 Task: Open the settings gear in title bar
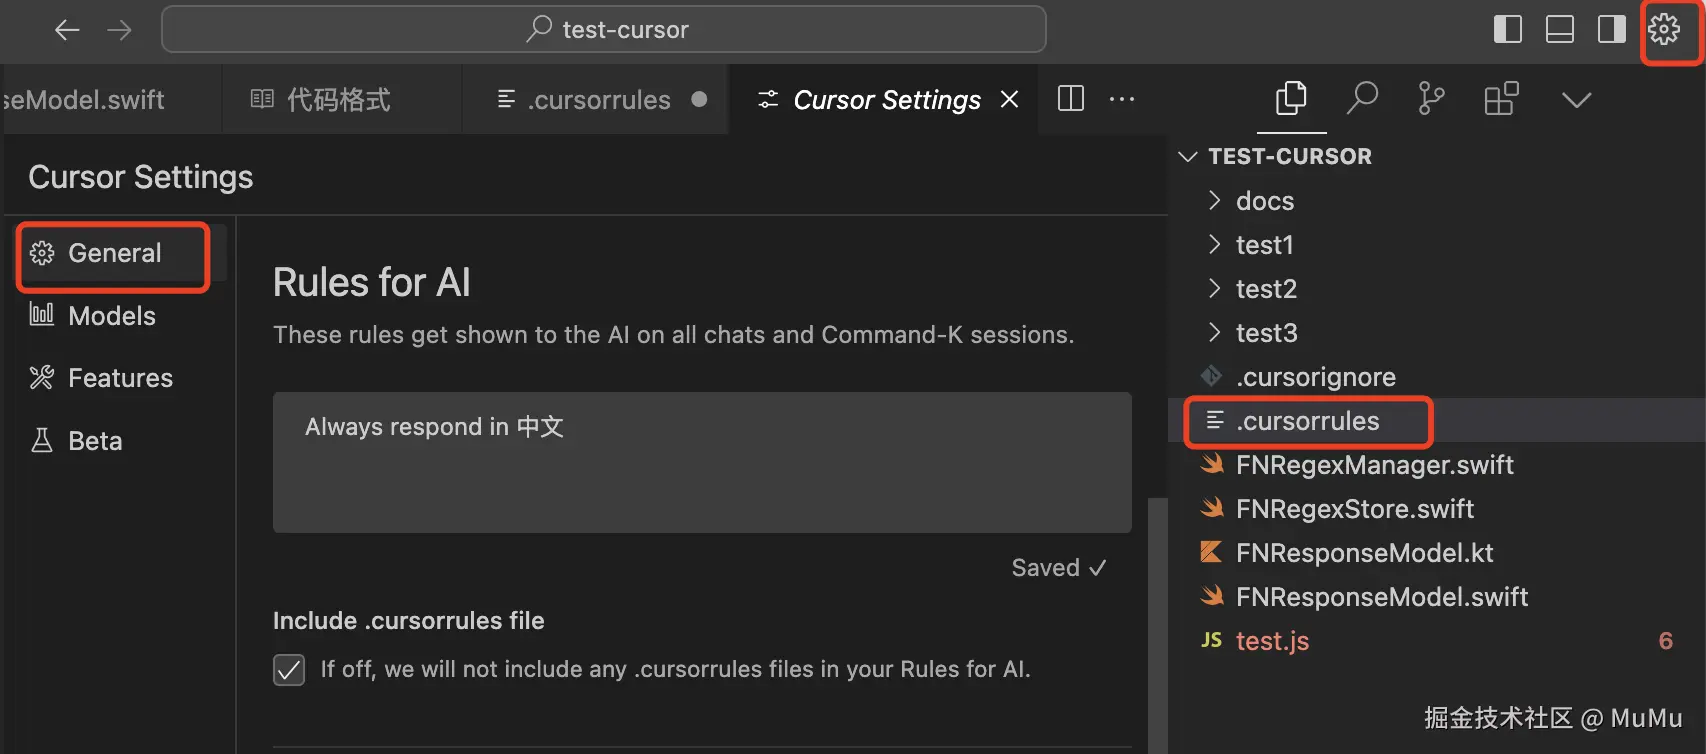pyautogui.click(x=1664, y=30)
